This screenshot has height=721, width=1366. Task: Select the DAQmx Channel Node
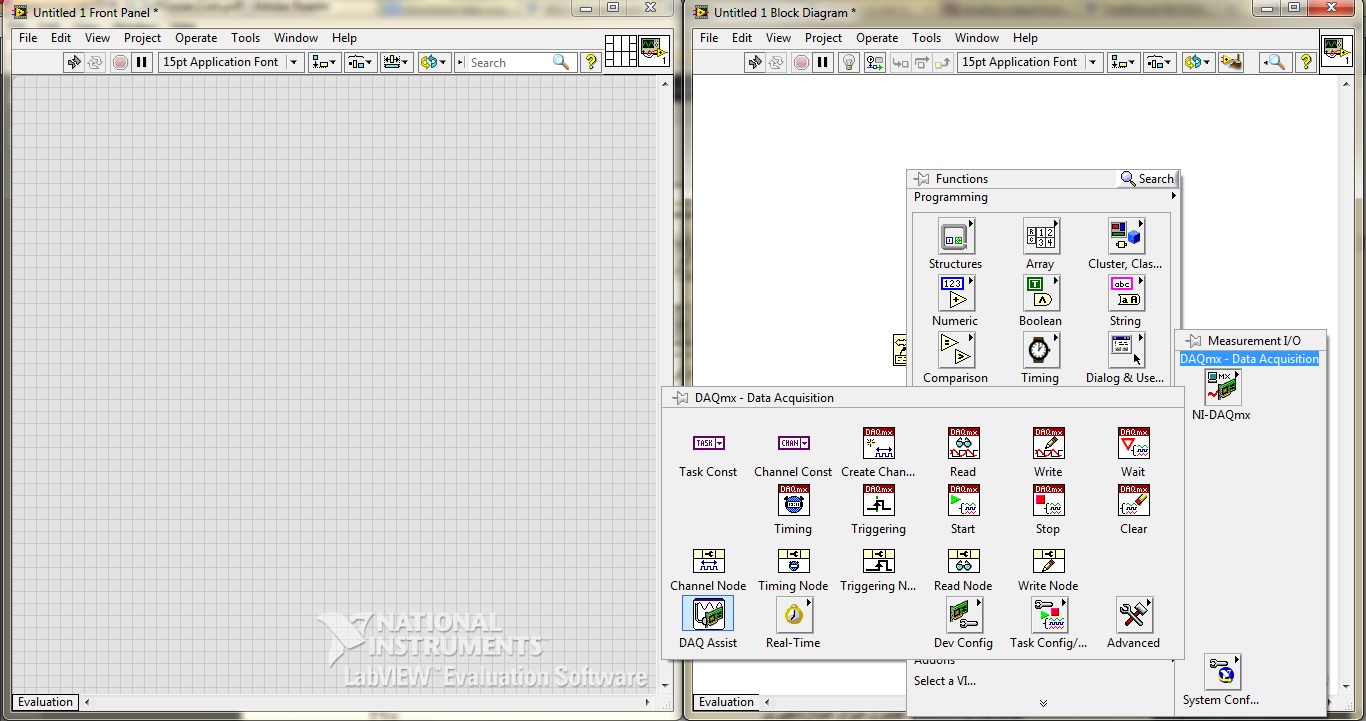pos(708,560)
